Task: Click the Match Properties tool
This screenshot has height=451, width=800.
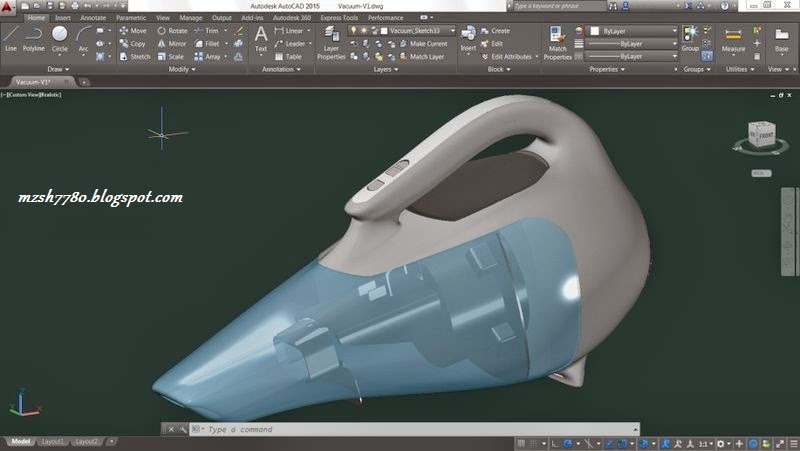Action: click(557, 43)
